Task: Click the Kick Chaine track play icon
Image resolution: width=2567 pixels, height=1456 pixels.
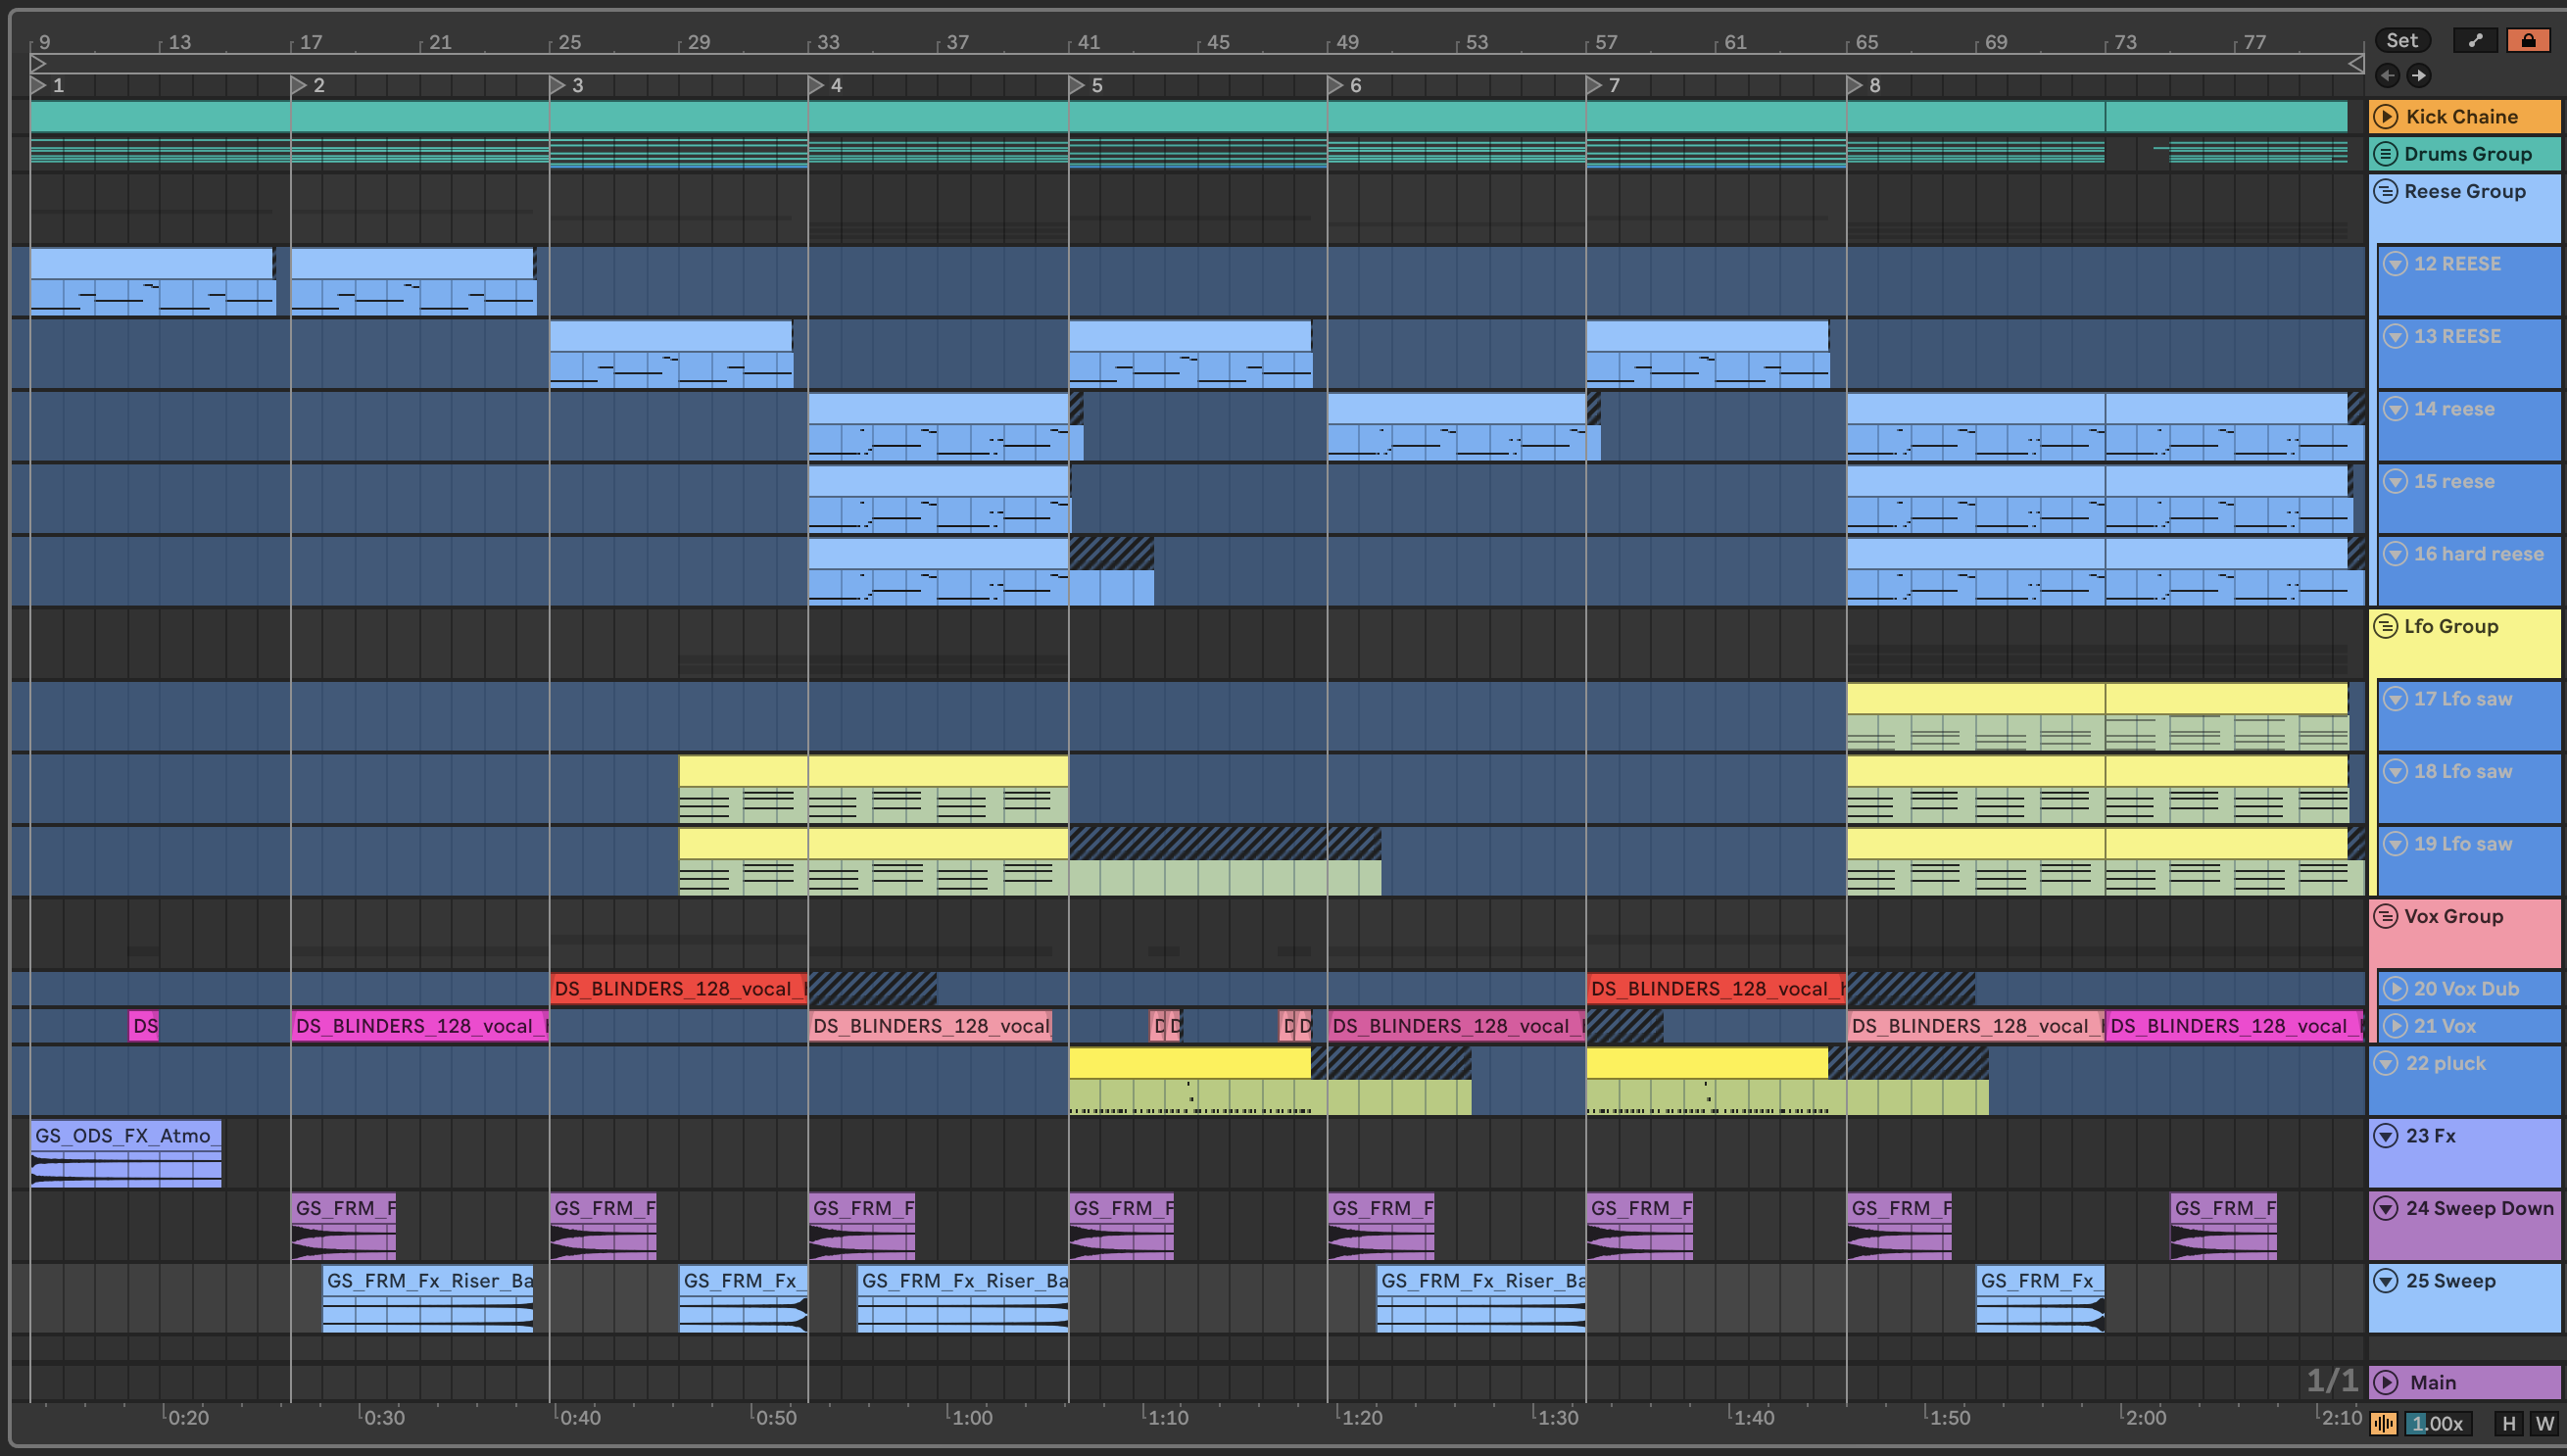Action: click(2386, 116)
